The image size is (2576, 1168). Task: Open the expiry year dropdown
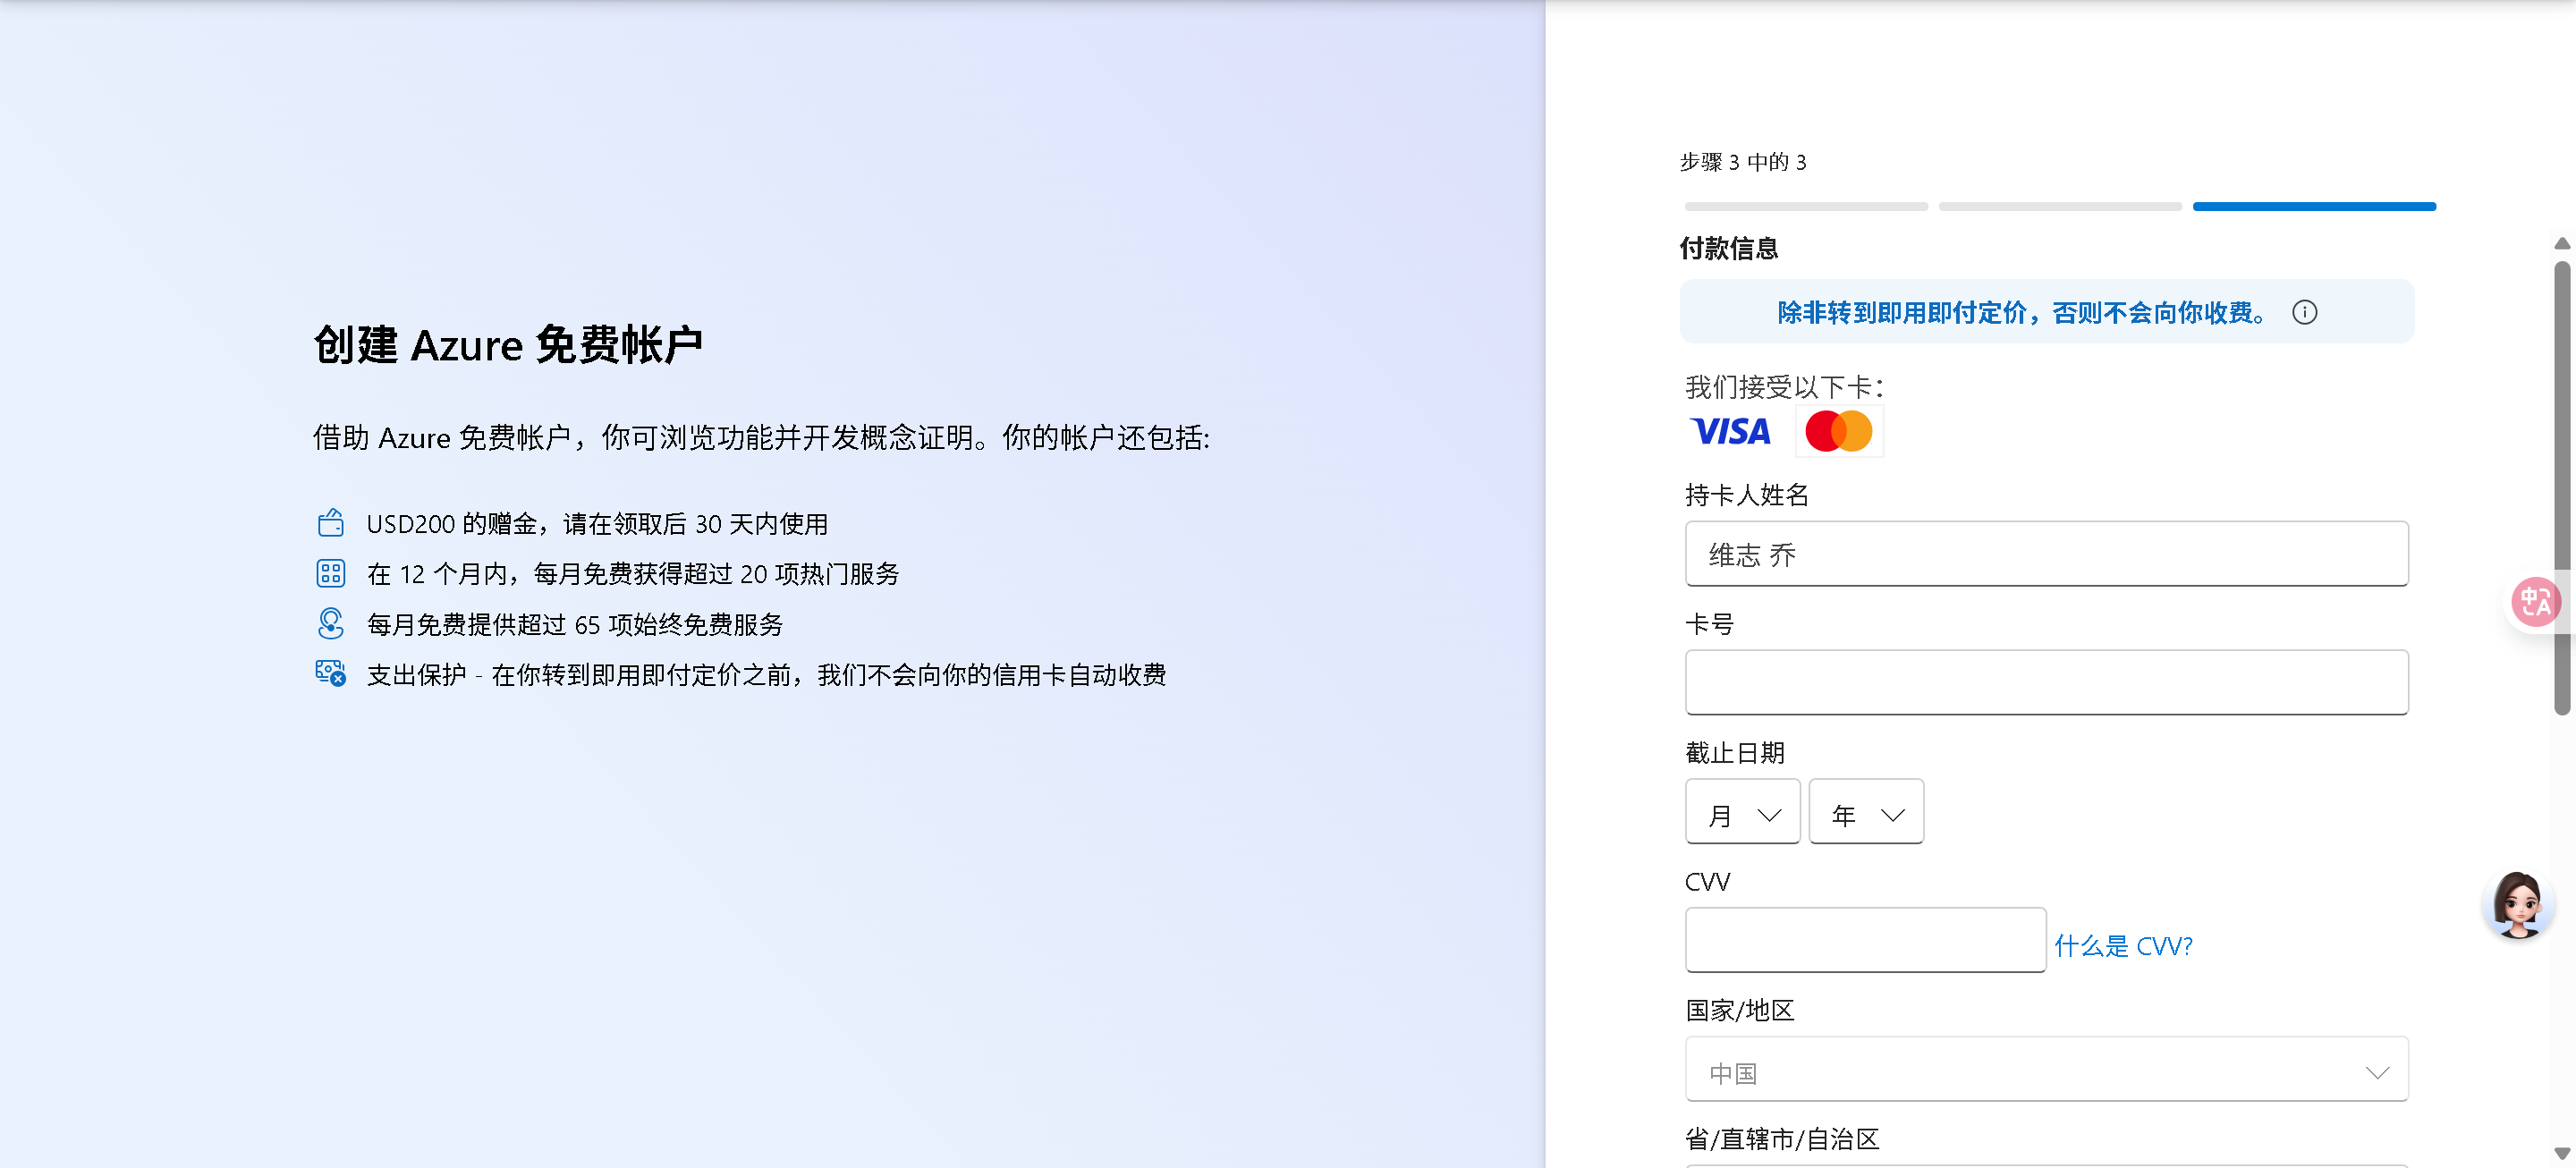pyautogui.click(x=1866, y=814)
